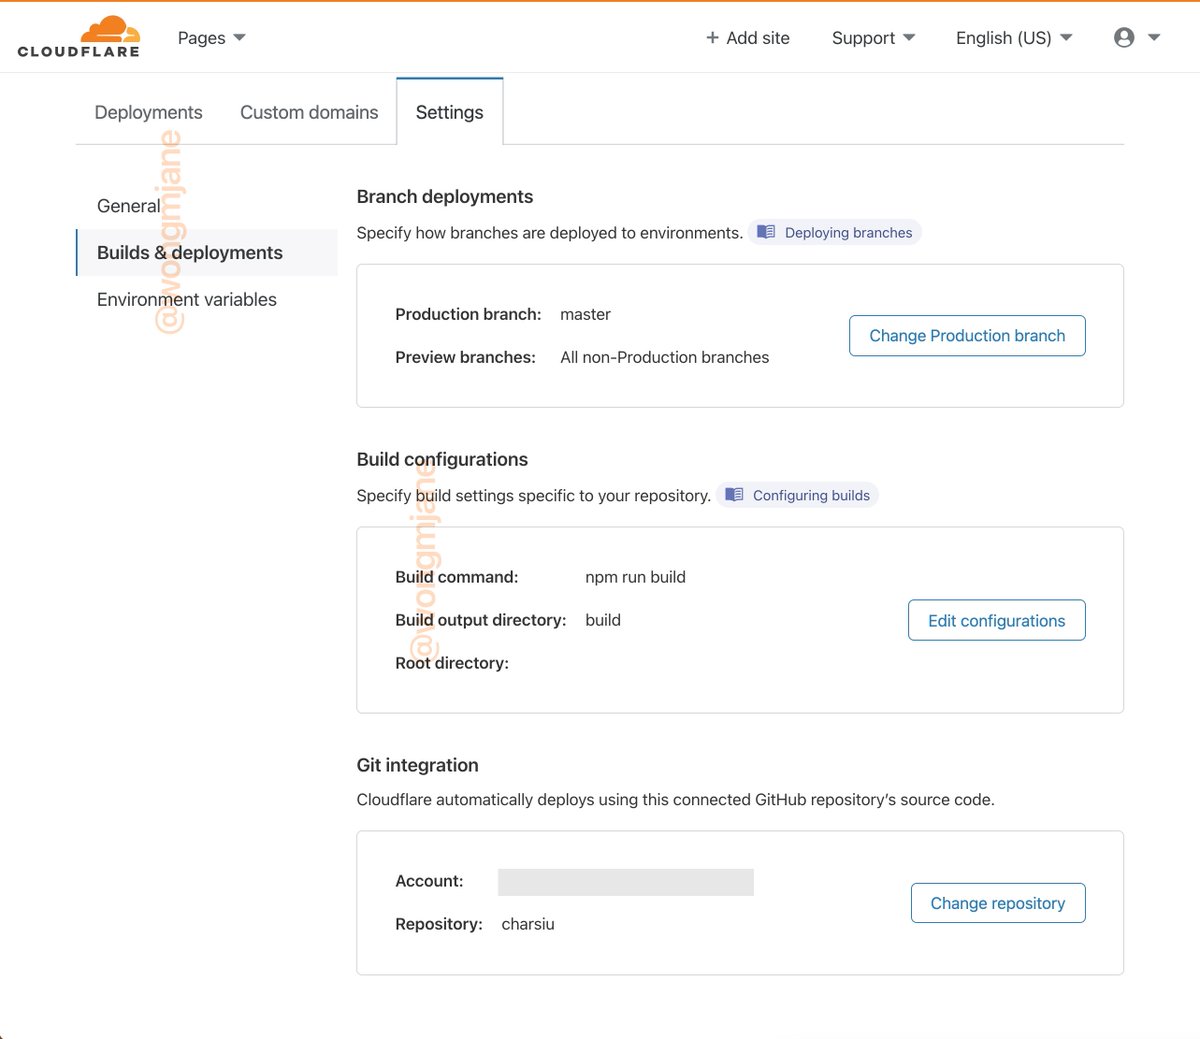Screen dimensions: 1200x1039
Task: Select the Settings tab
Action: coord(450,112)
